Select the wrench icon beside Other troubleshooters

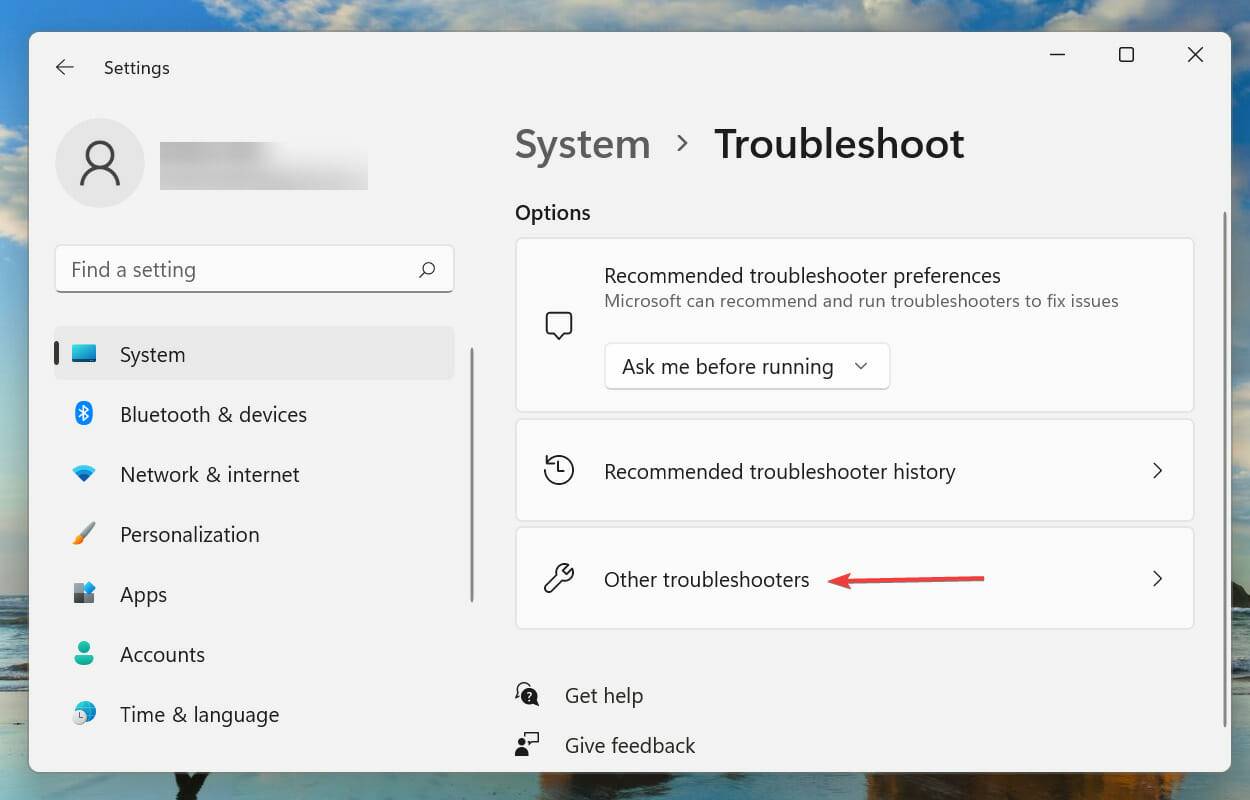[560, 578]
